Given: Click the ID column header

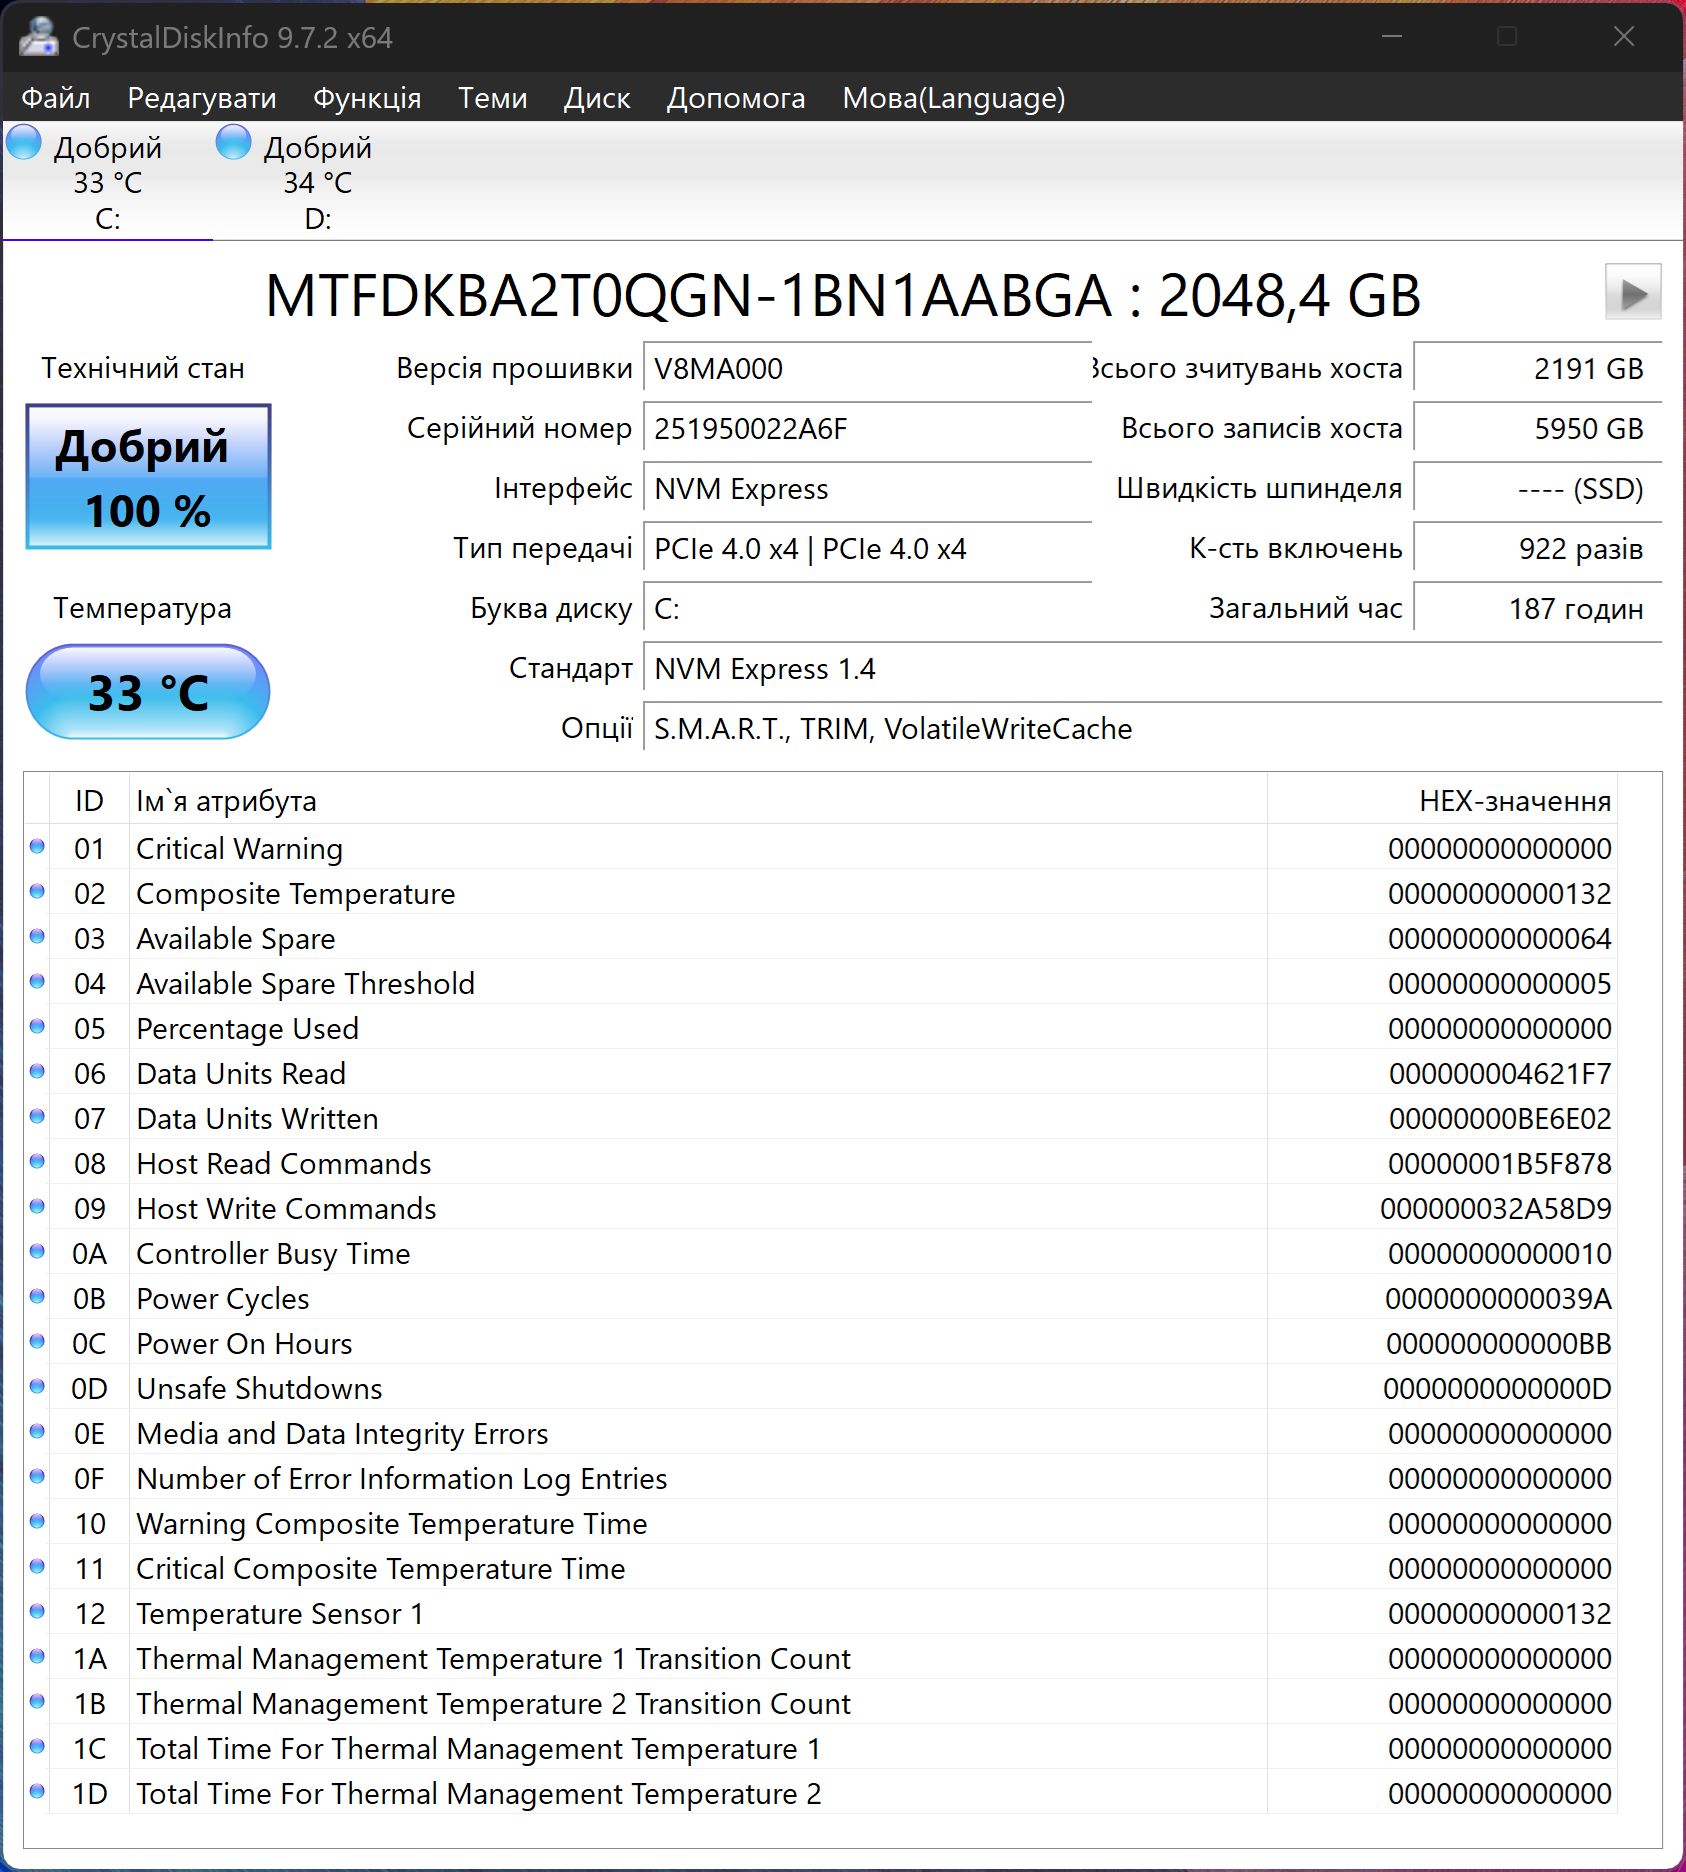Looking at the screenshot, I should (89, 801).
